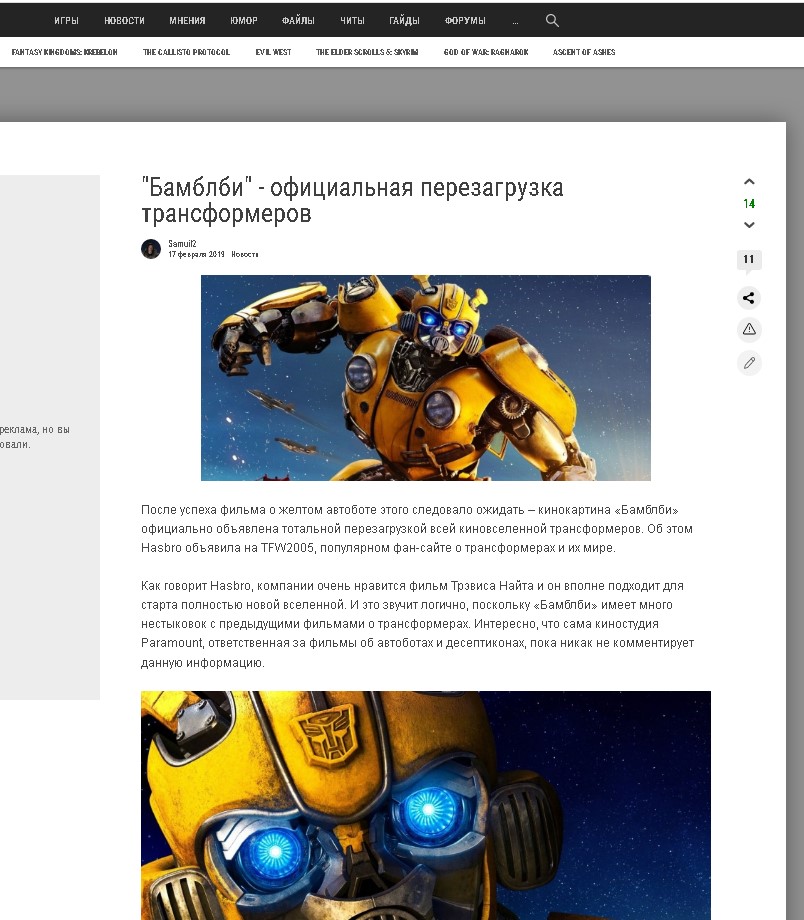Open the МНЕНИЯ section
Screen dimensions: 804x920
pos(187,21)
